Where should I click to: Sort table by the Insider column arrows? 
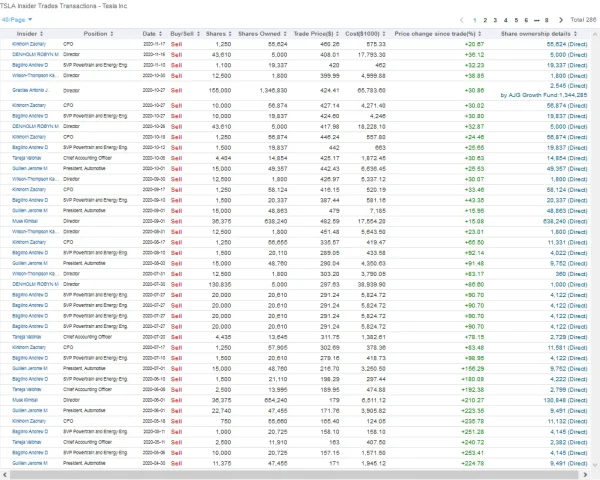41,34
